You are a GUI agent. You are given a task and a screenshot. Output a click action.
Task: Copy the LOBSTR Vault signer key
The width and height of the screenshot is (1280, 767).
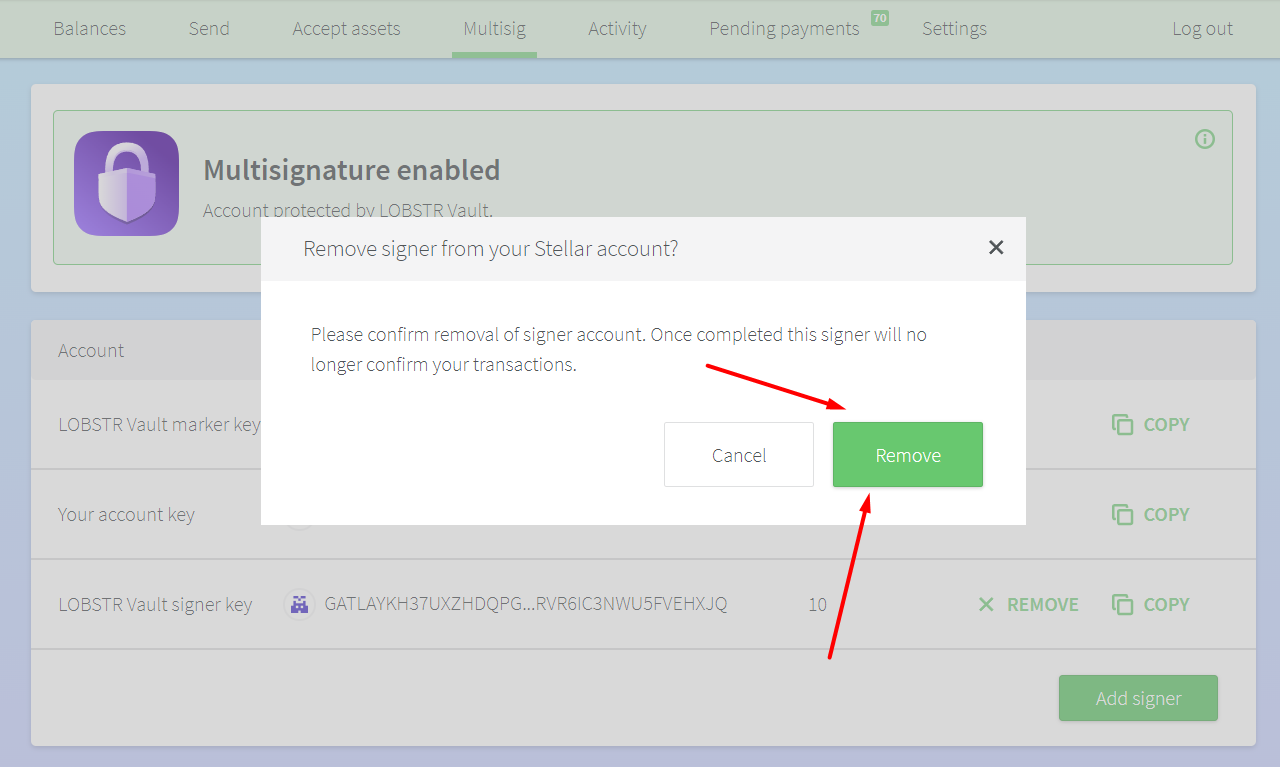[x=1150, y=604]
